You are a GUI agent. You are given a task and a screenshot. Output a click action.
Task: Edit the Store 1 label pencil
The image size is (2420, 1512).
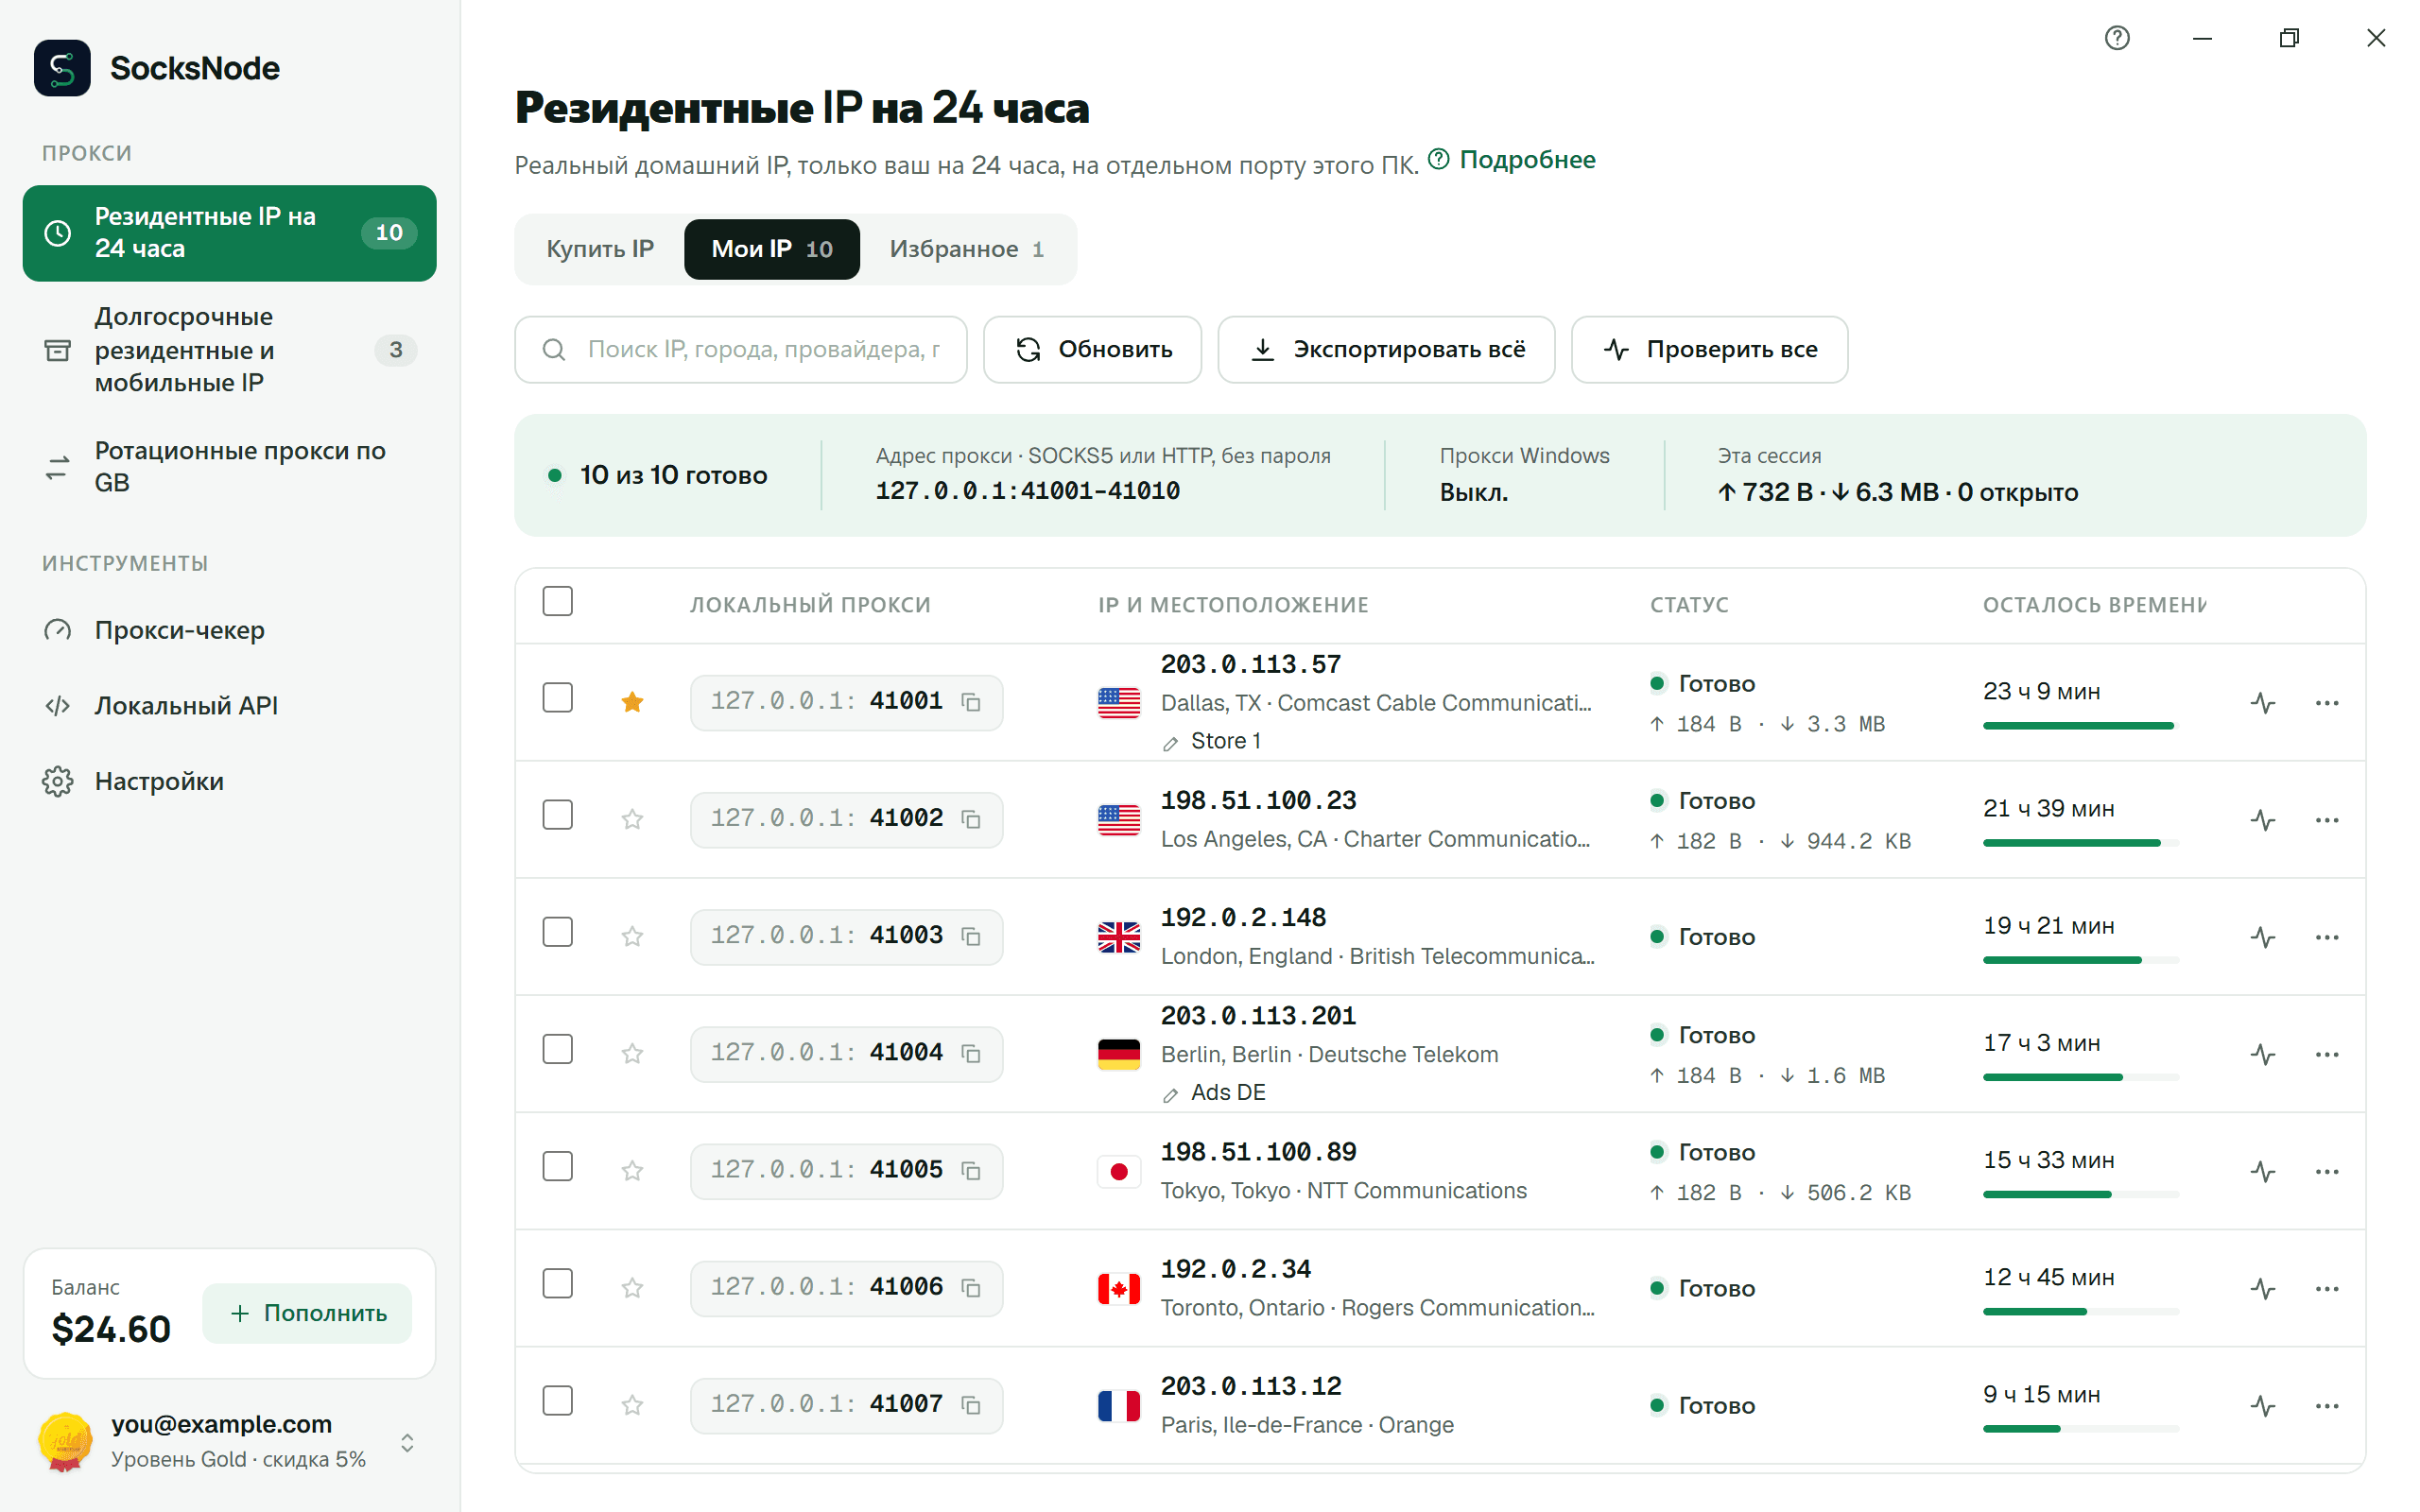tap(1170, 743)
